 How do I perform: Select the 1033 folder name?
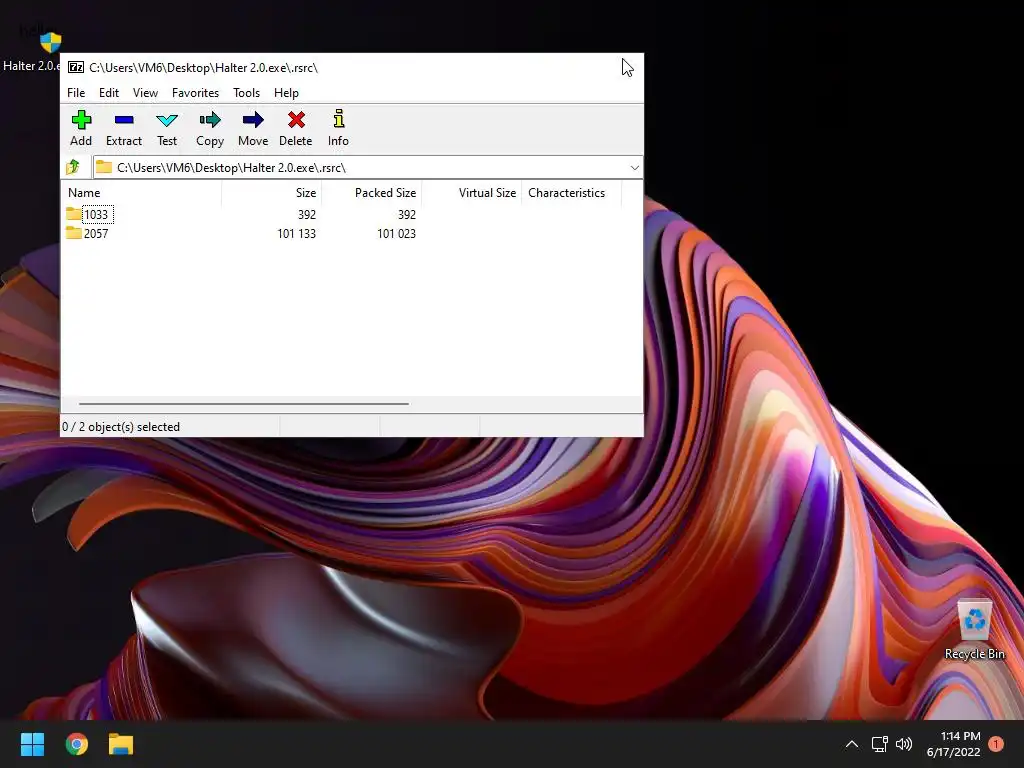(x=96, y=214)
